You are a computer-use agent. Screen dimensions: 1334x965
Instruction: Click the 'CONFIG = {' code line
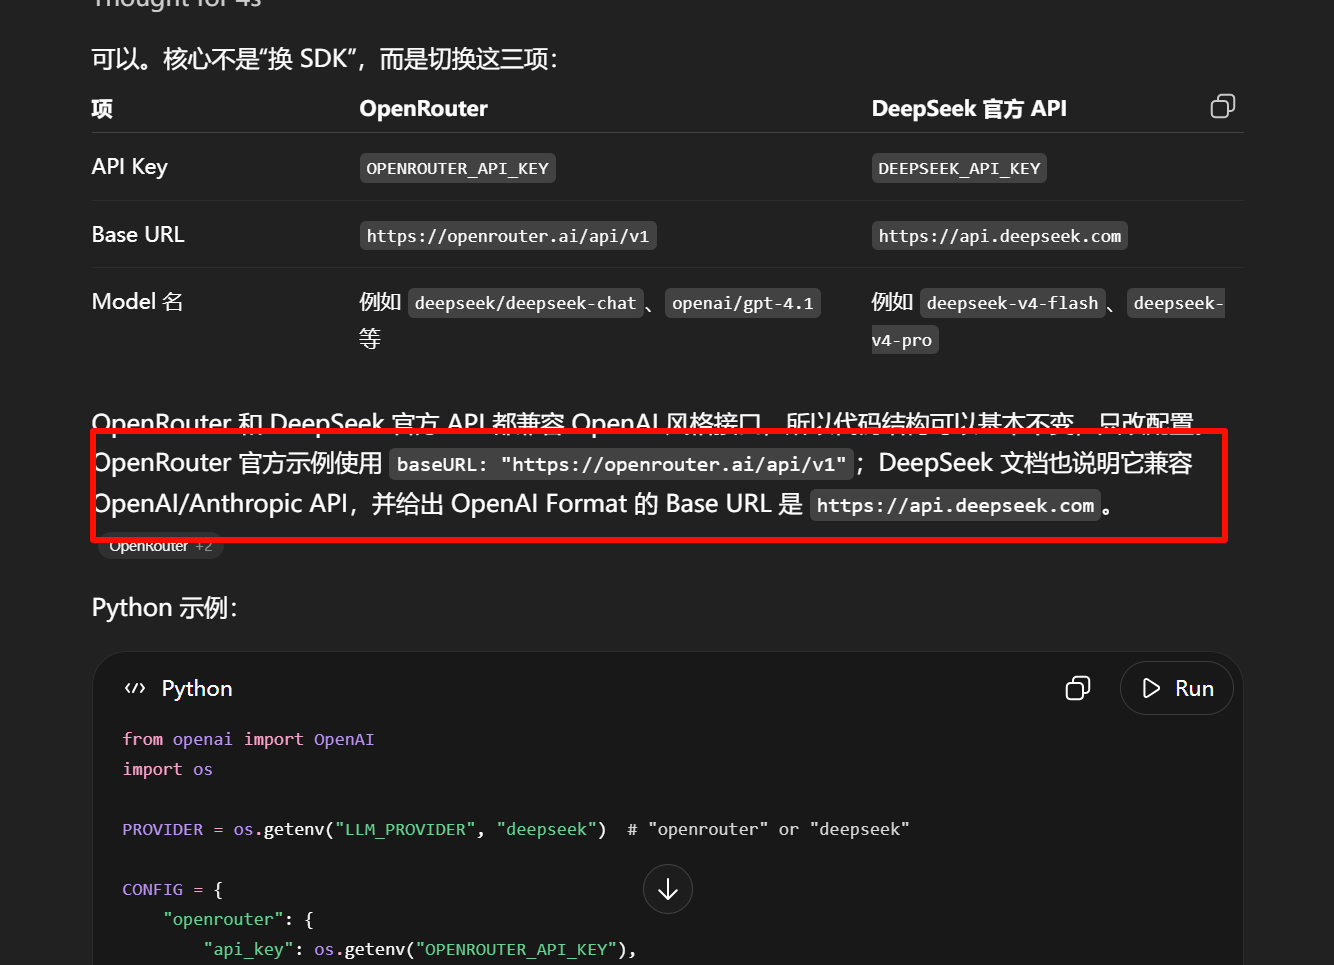172,889
